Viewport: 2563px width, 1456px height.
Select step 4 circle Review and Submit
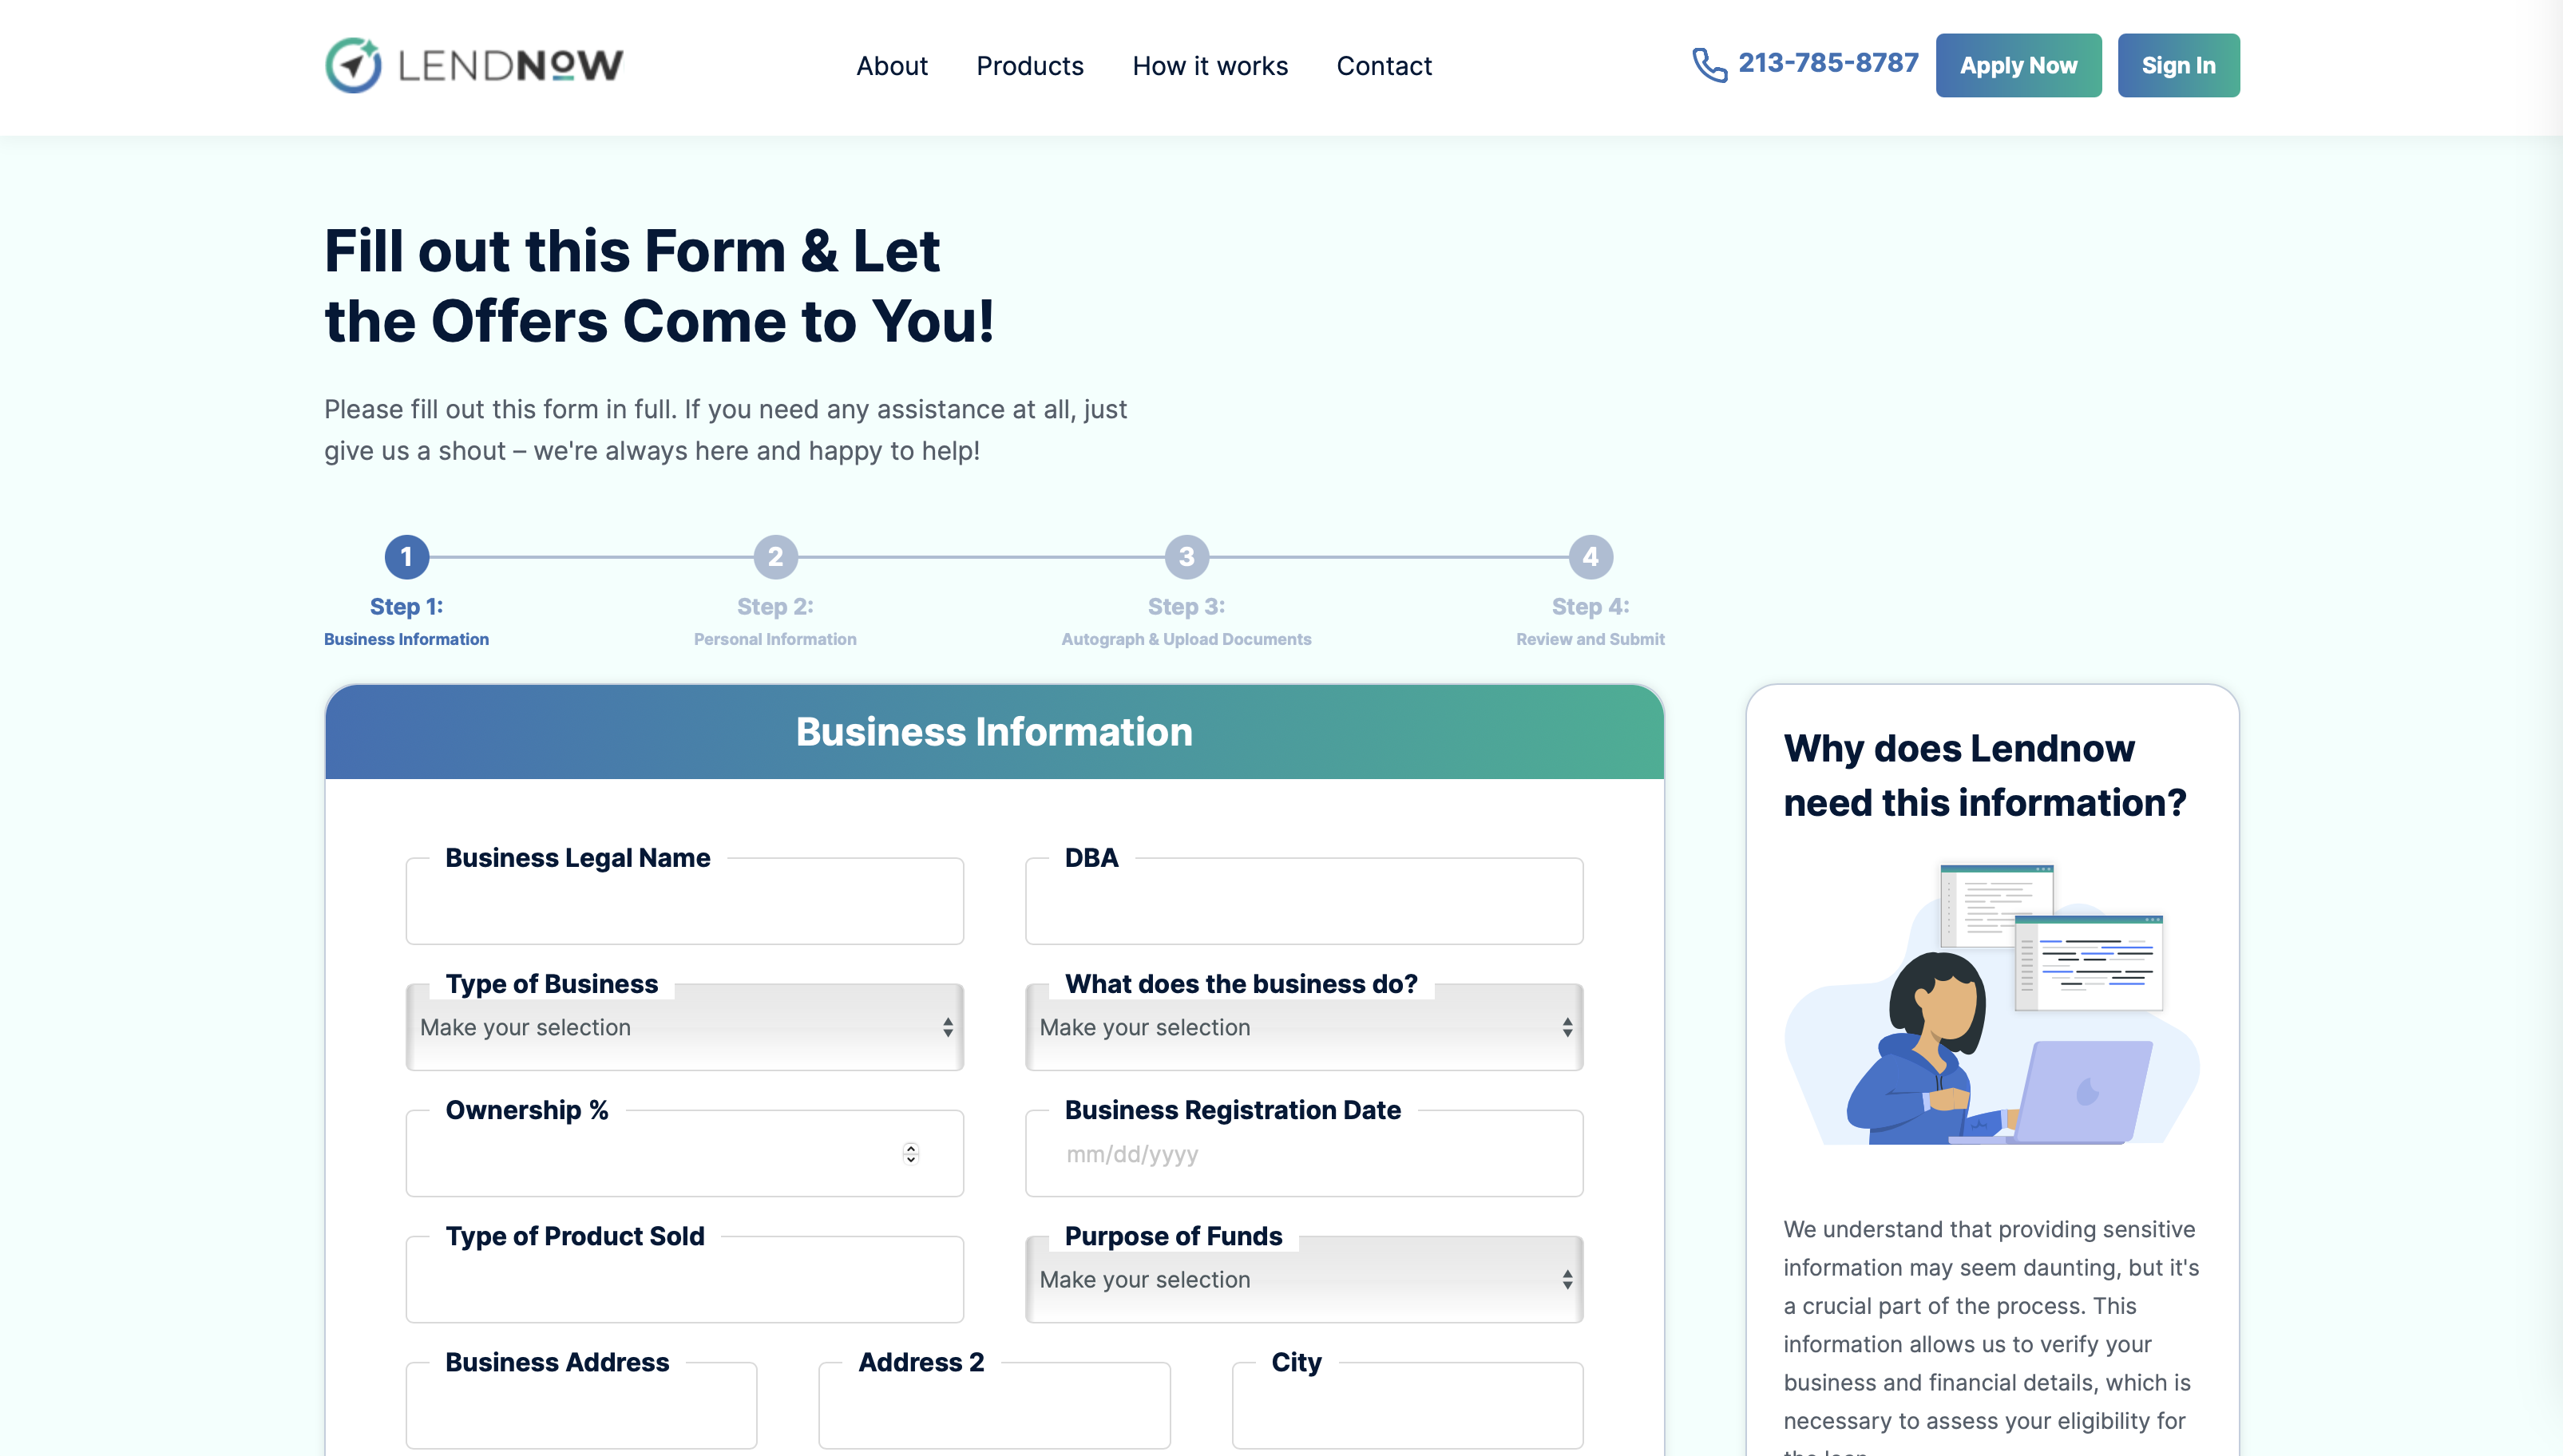coord(1590,557)
